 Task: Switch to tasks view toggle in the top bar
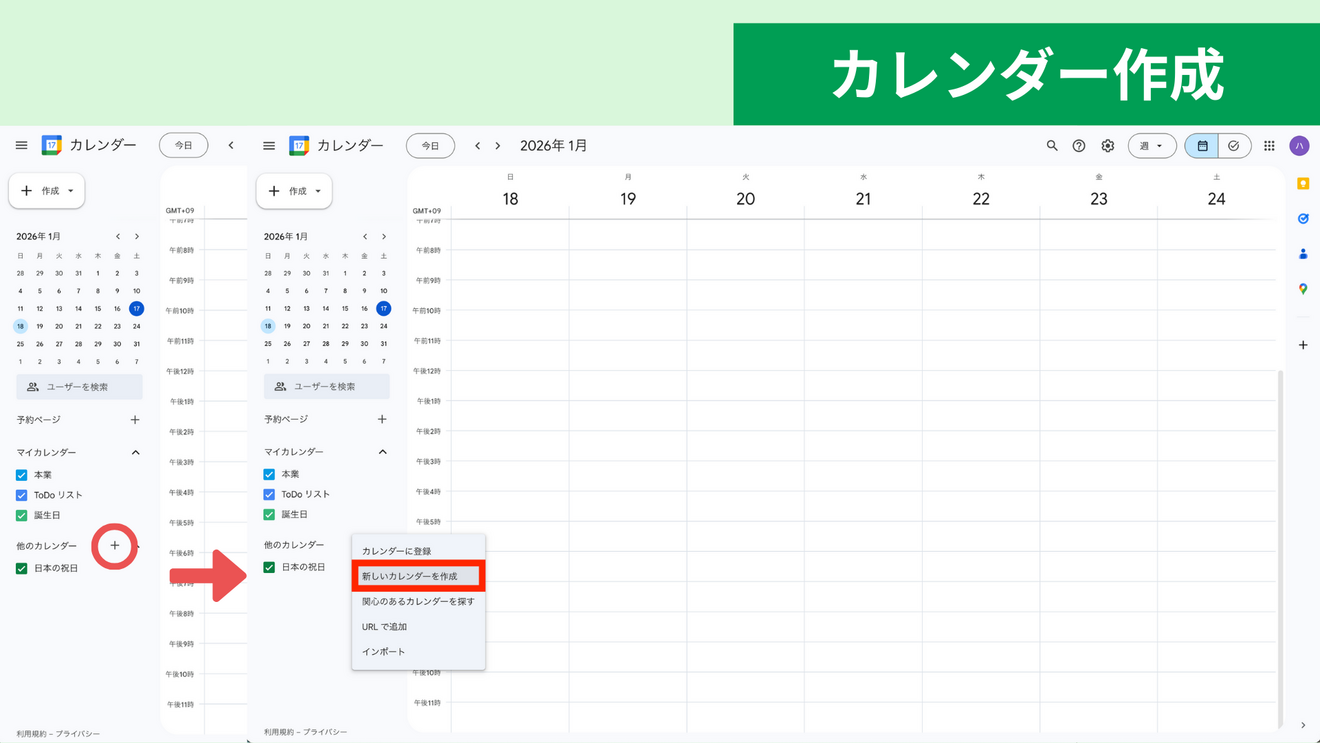1234,146
